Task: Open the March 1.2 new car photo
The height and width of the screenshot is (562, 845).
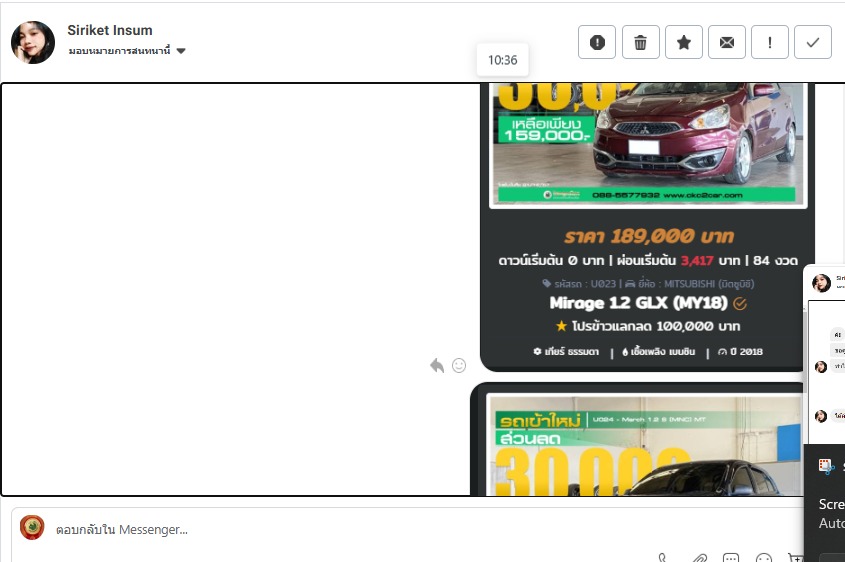Action: tap(644, 445)
